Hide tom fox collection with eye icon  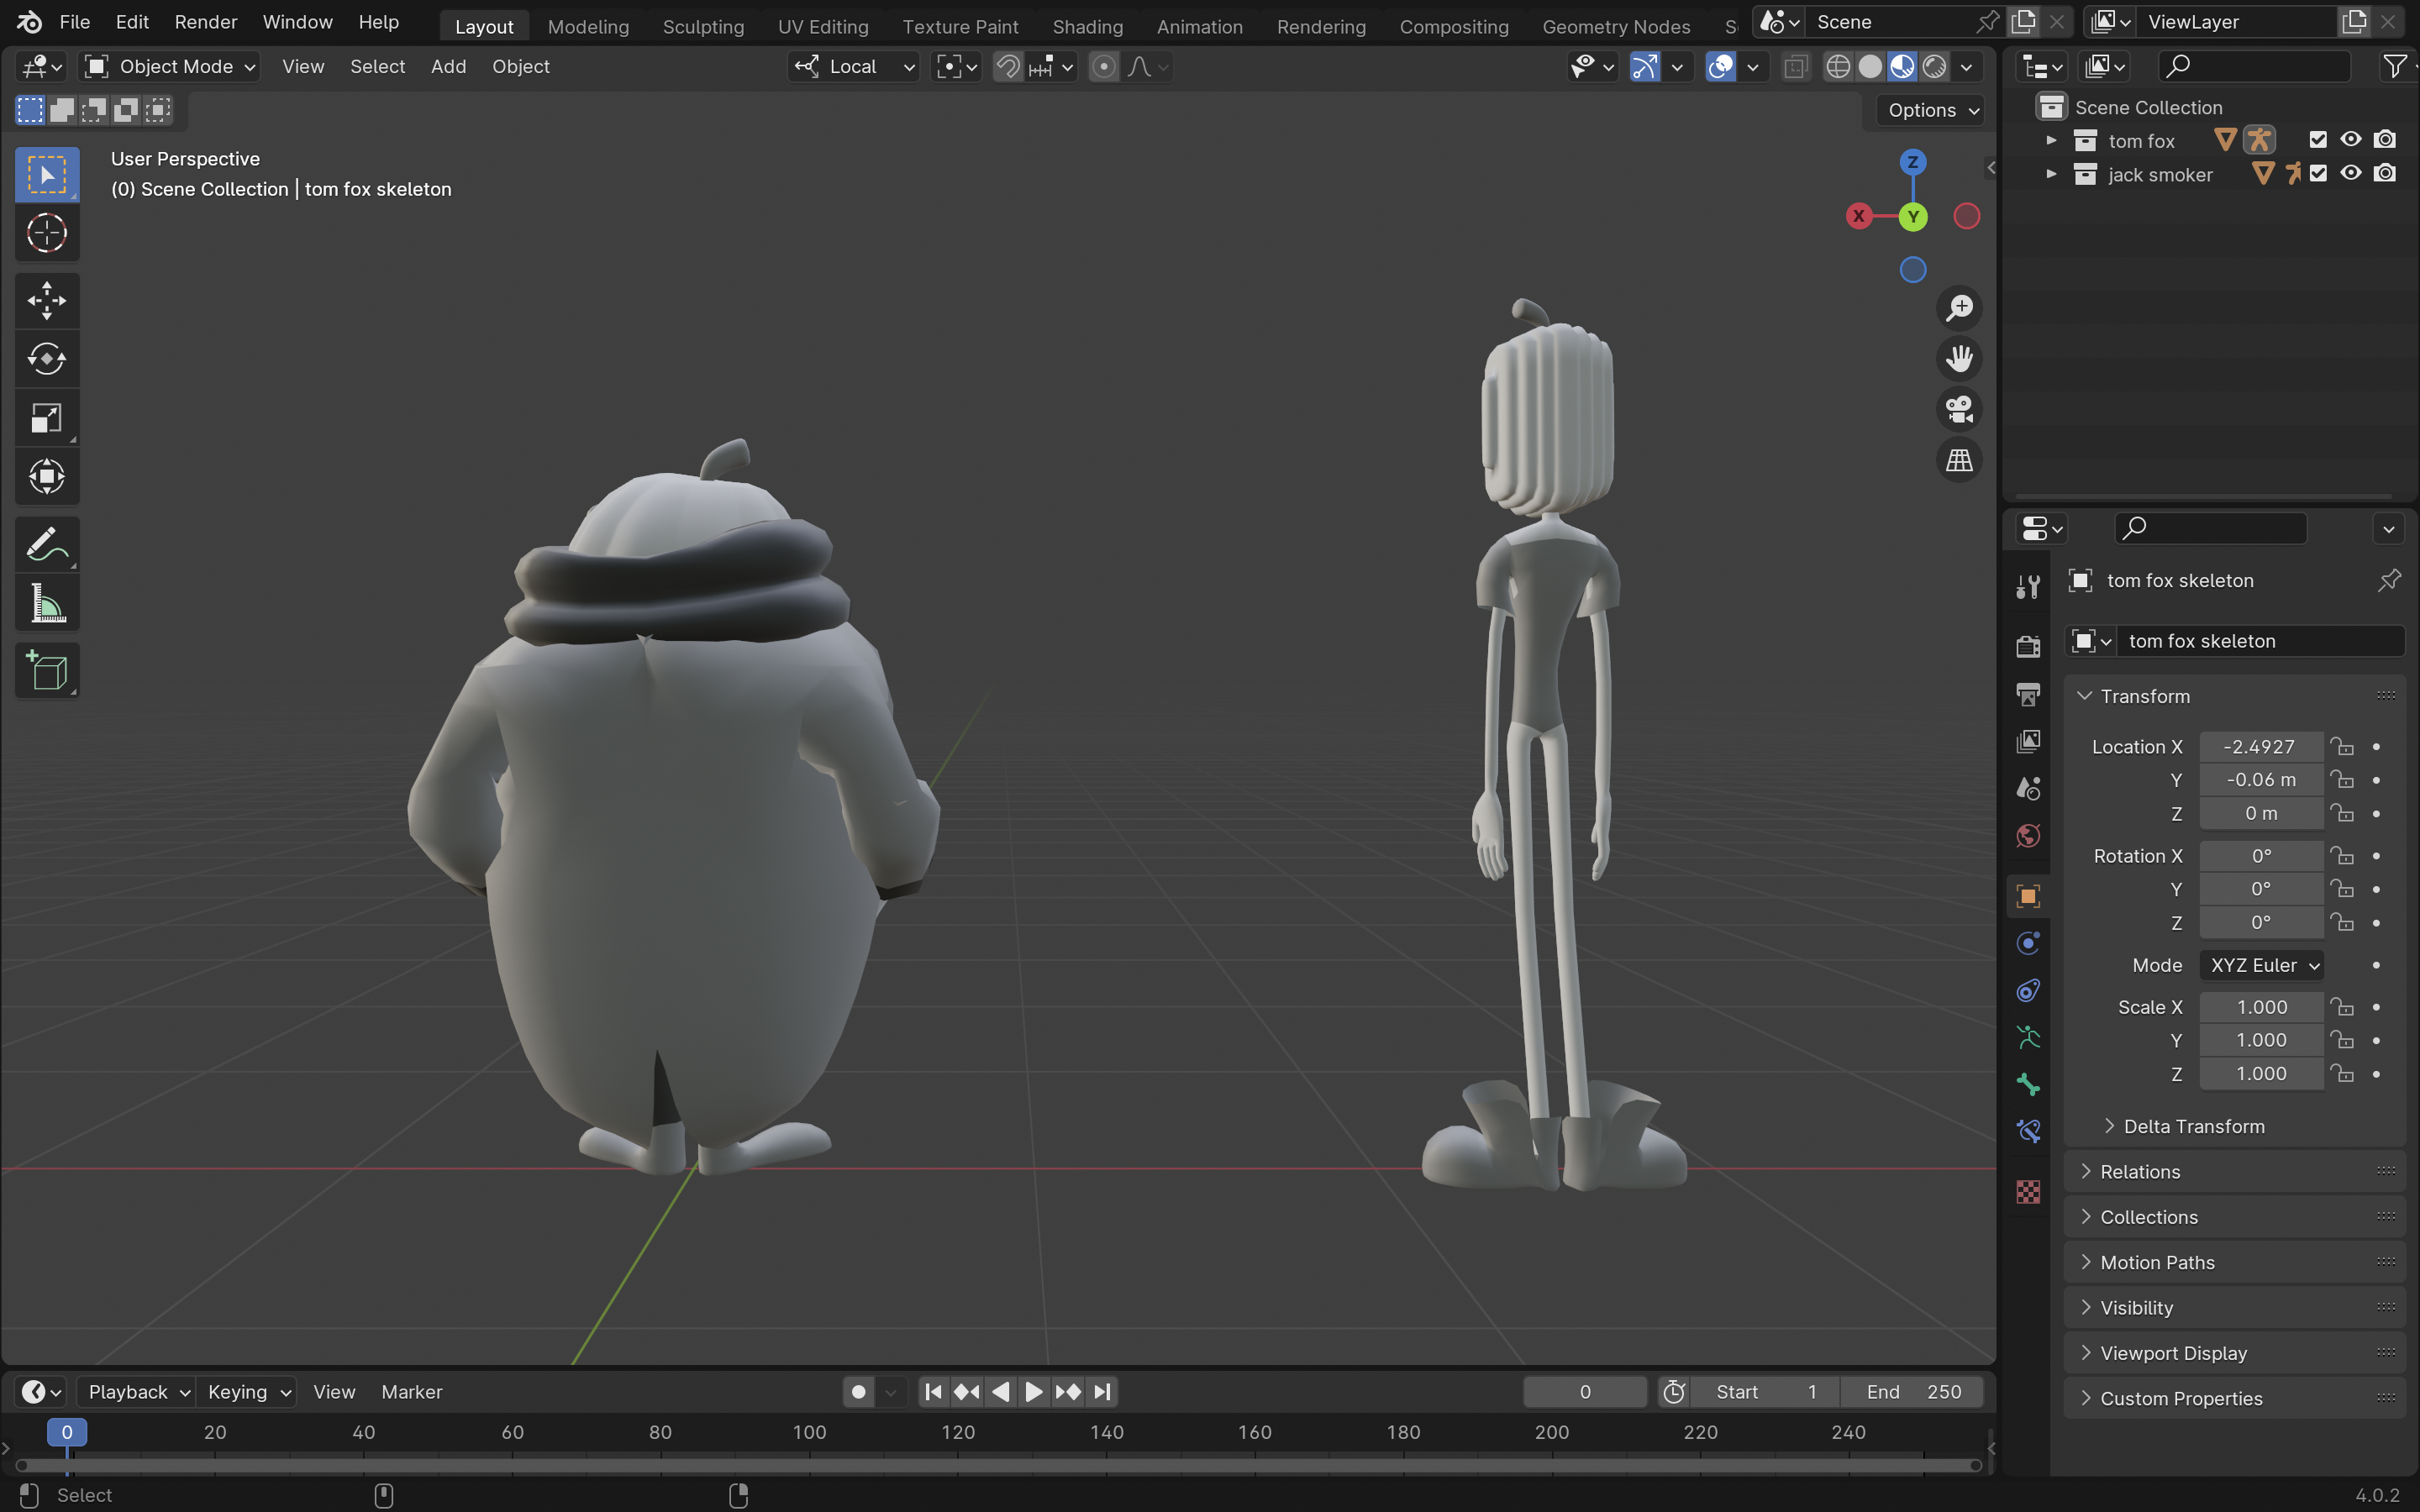point(2351,140)
